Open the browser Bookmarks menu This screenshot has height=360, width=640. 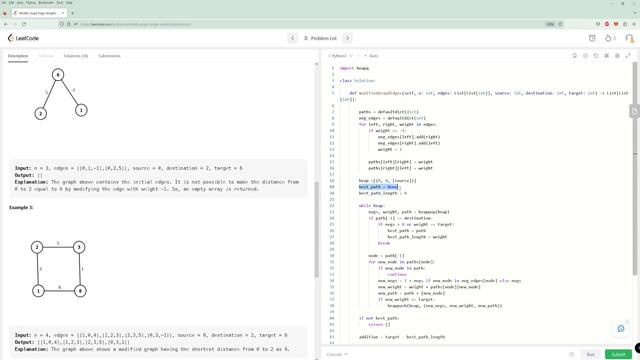coord(46,2)
